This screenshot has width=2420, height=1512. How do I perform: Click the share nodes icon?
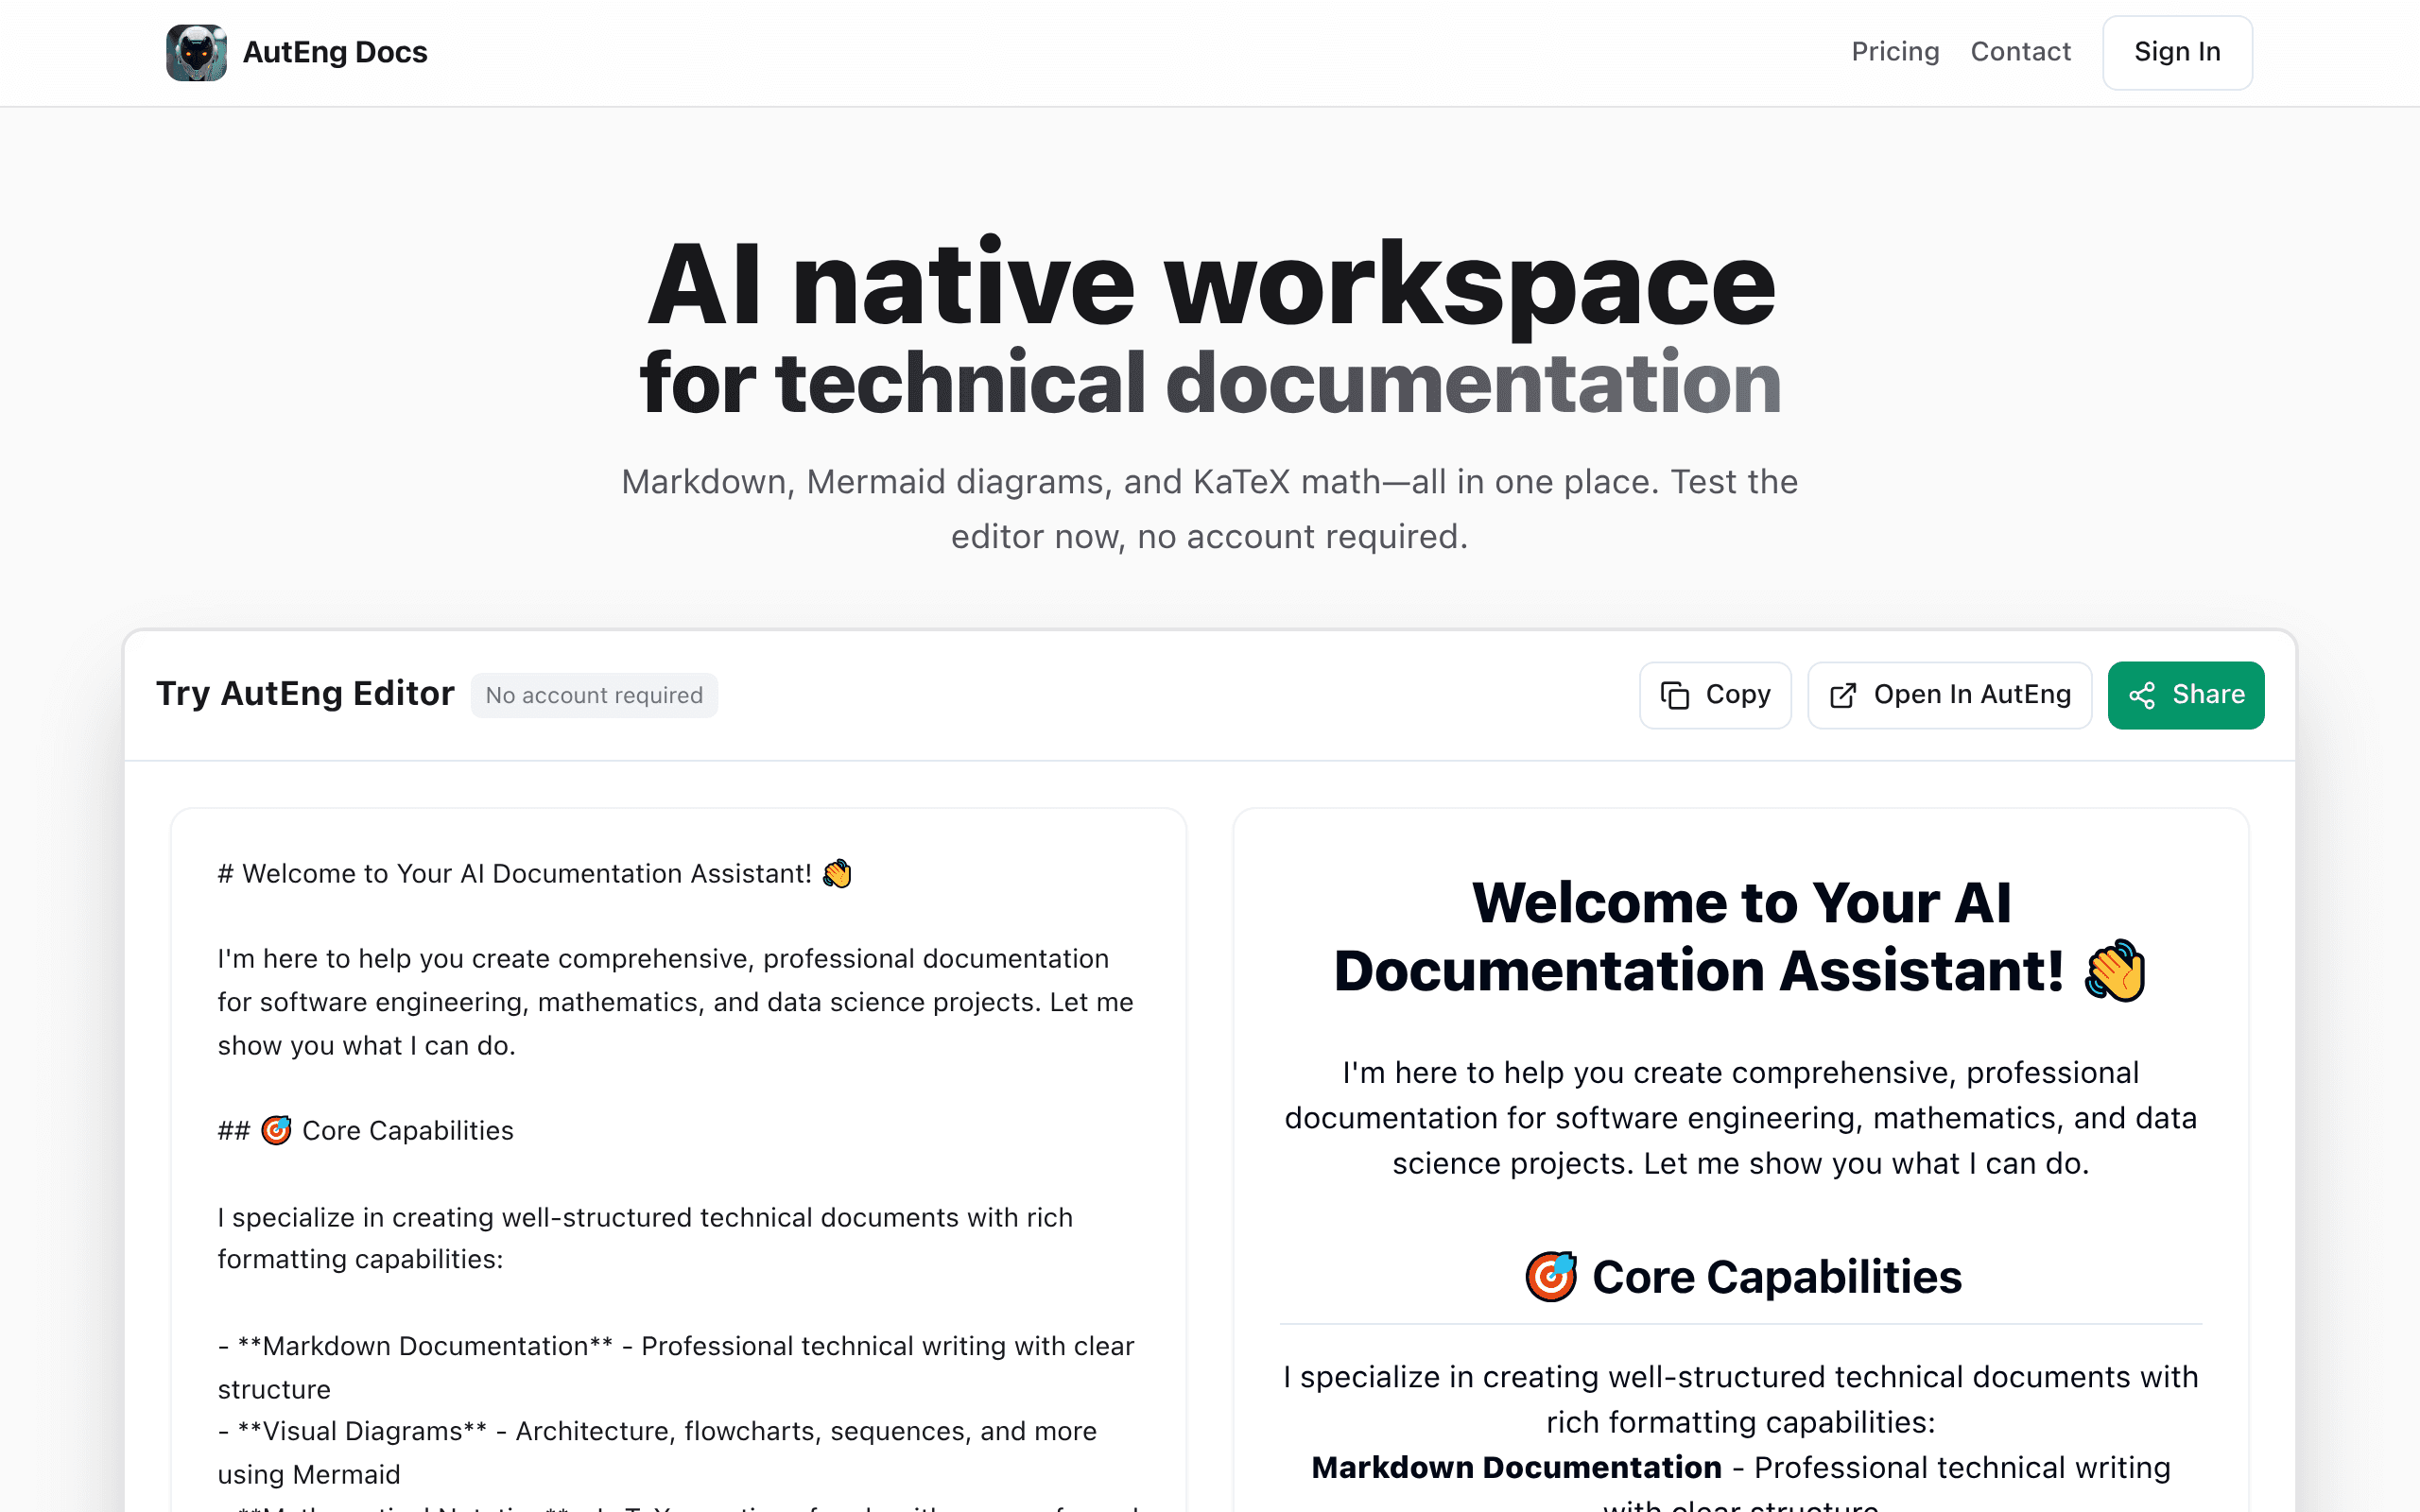pyautogui.click(x=2142, y=695)
